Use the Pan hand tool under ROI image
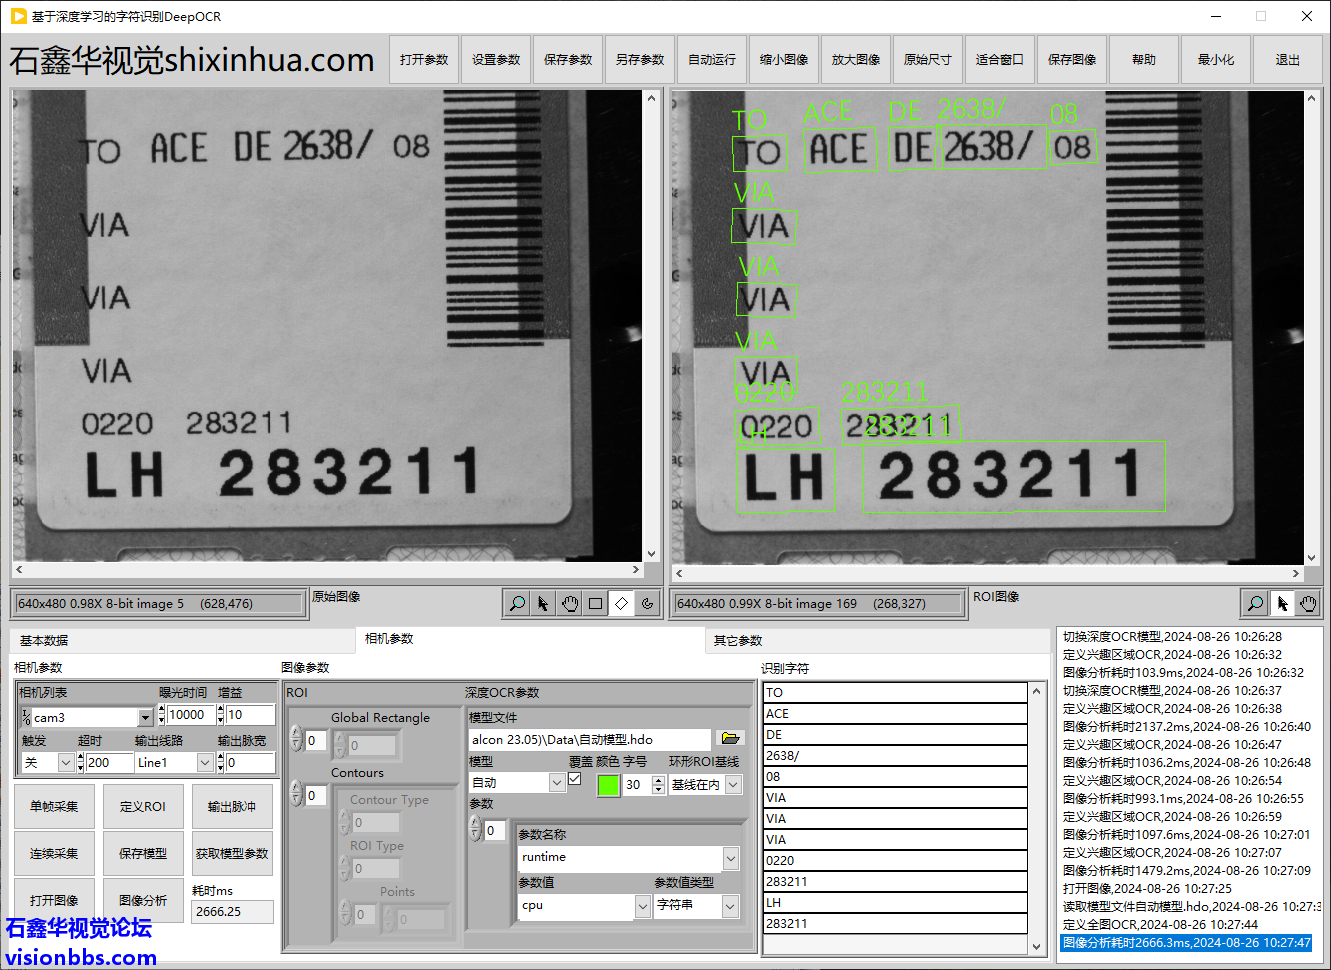Viewport: 1331px width, 970px height. [x=1308, y=603]
